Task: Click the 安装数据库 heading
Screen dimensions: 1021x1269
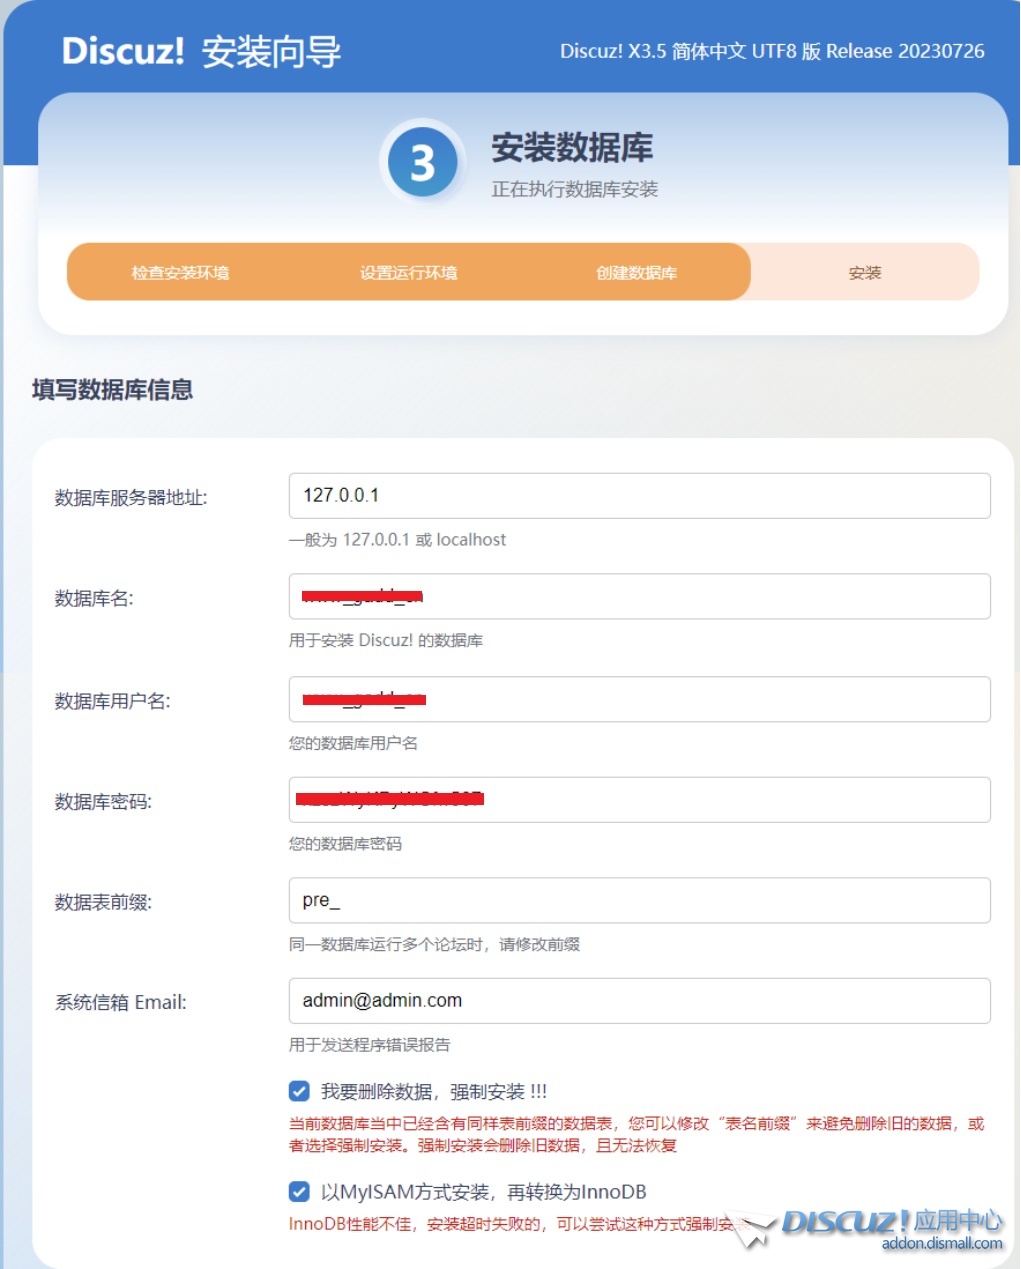Action: 572,148
